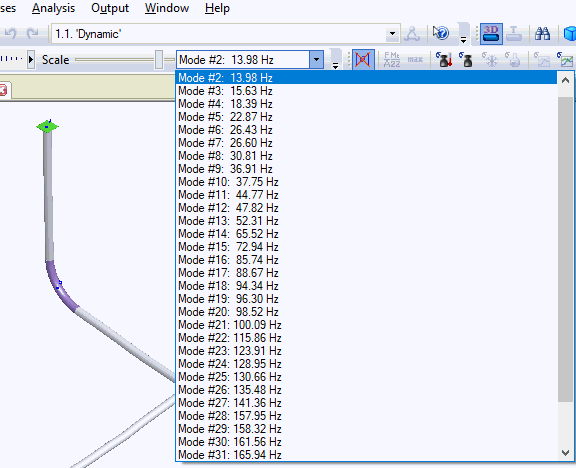576x468 pixels.
Task: Click the mode list scrollbar down arrow
Action: tap(565, 453)
